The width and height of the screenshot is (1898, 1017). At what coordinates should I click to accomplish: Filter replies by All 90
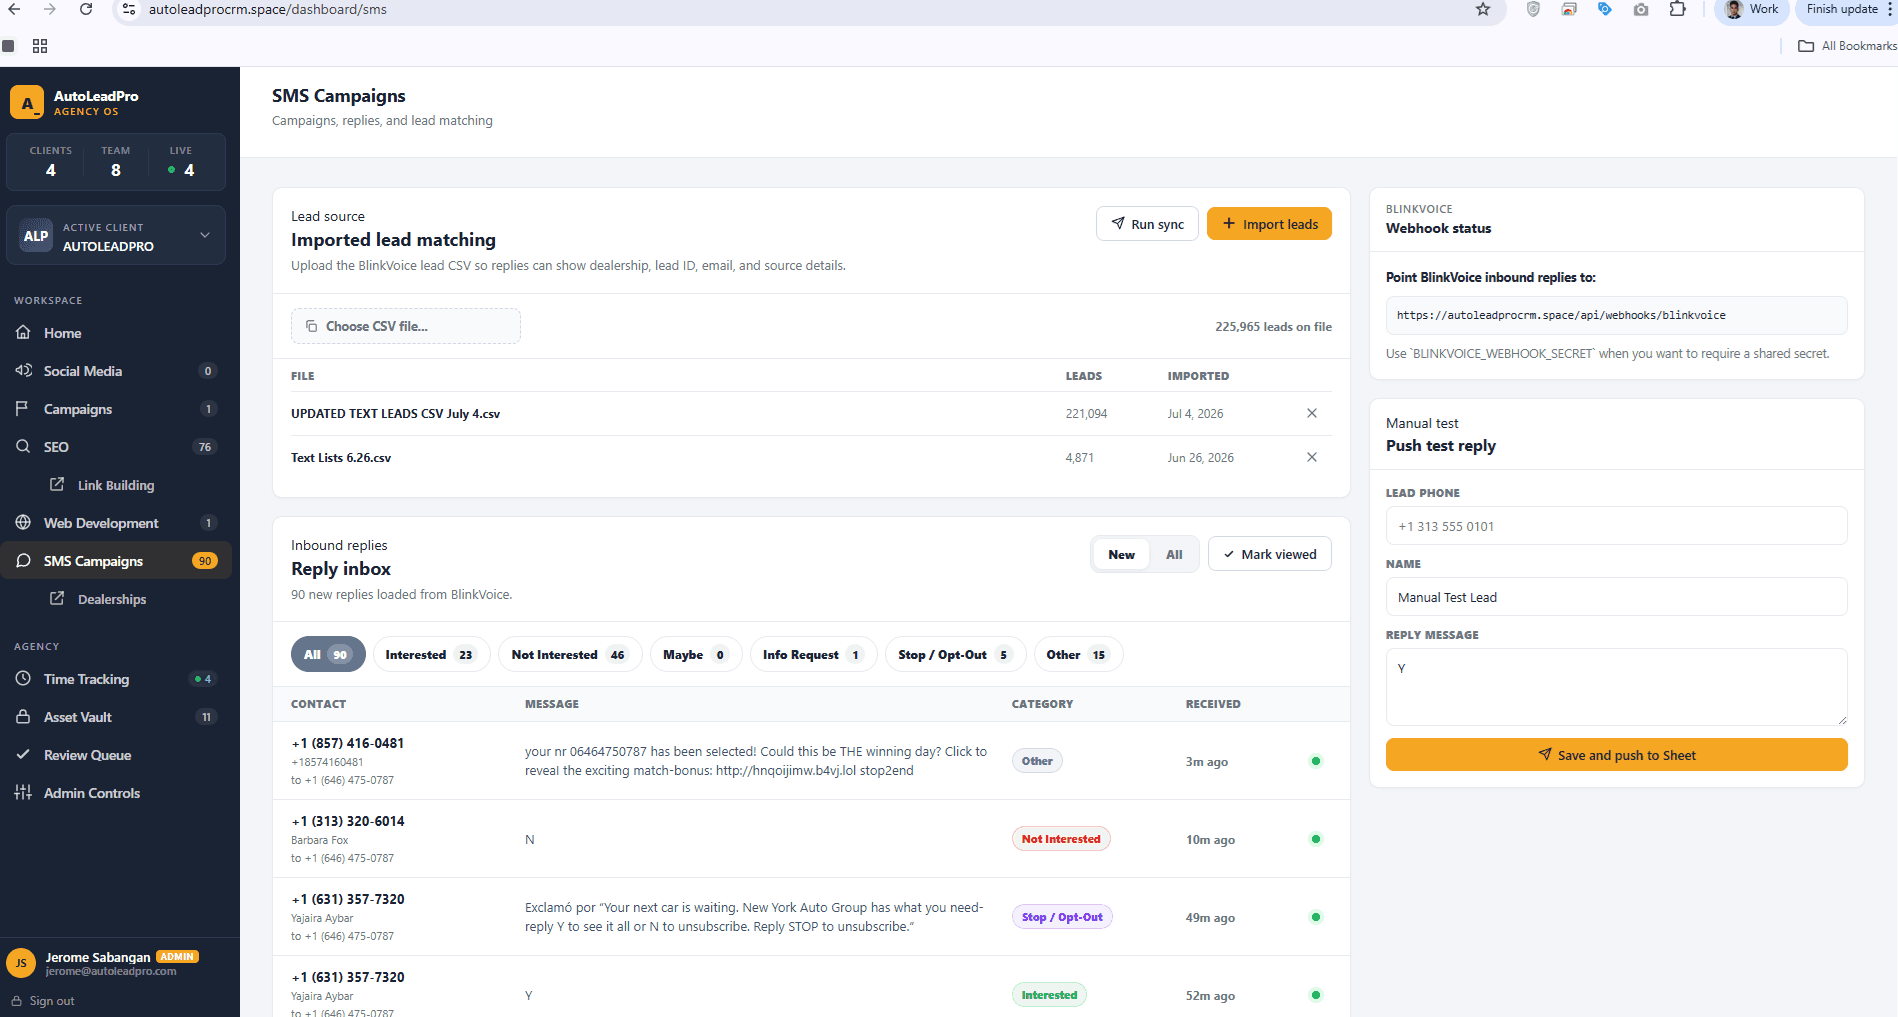(328, 655)
